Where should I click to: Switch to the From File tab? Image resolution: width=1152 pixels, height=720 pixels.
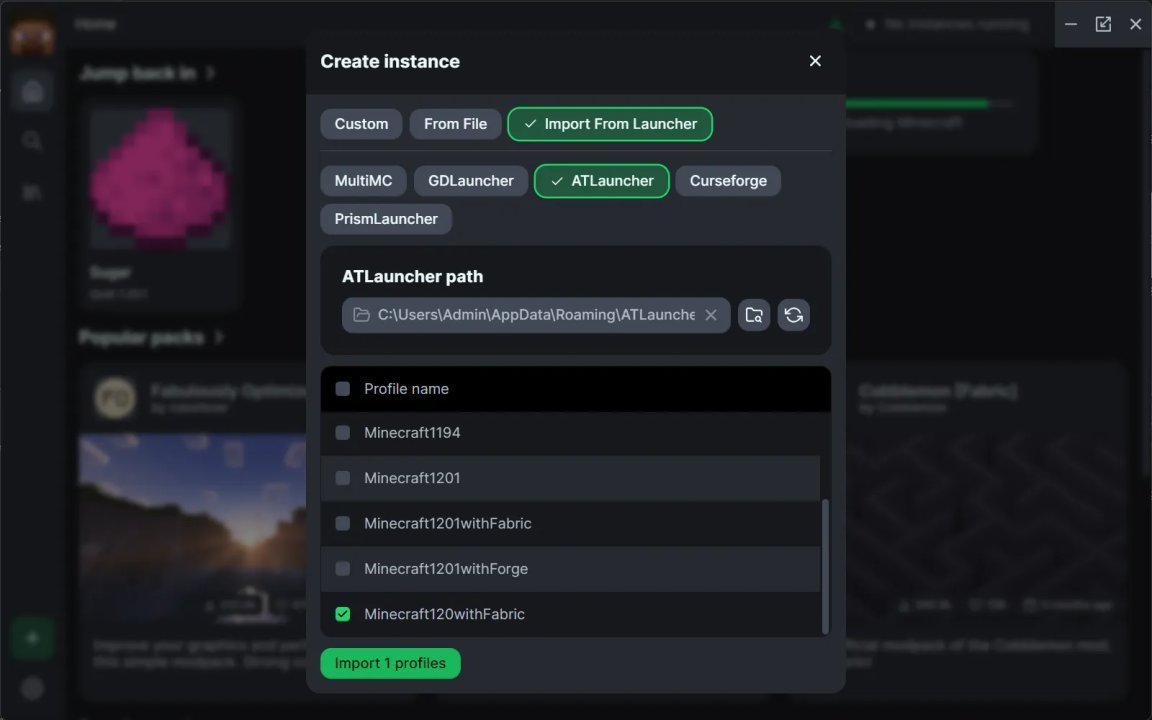tap(455, 123)
